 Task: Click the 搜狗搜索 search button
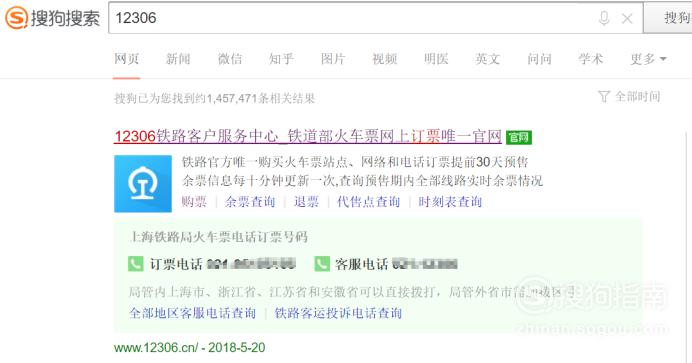tap(668, 18)
